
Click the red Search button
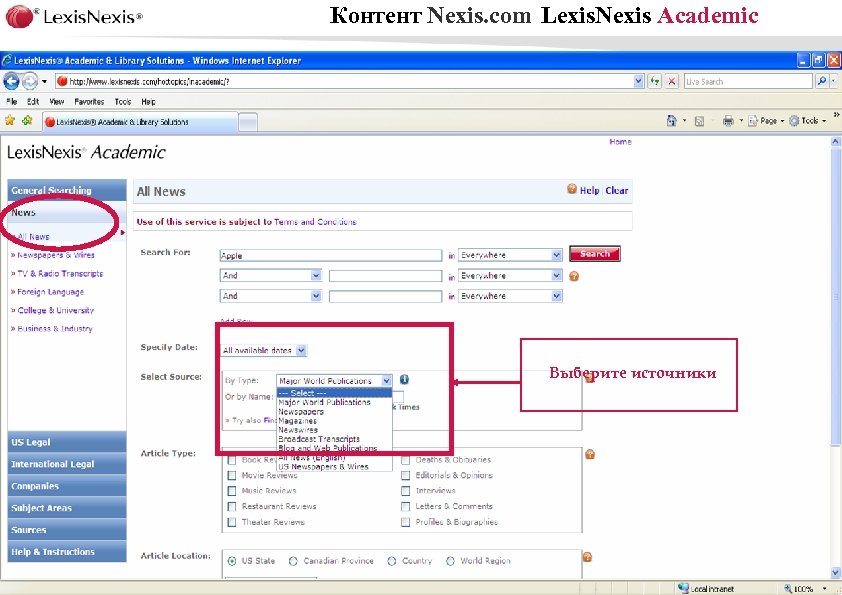(594, 254)
